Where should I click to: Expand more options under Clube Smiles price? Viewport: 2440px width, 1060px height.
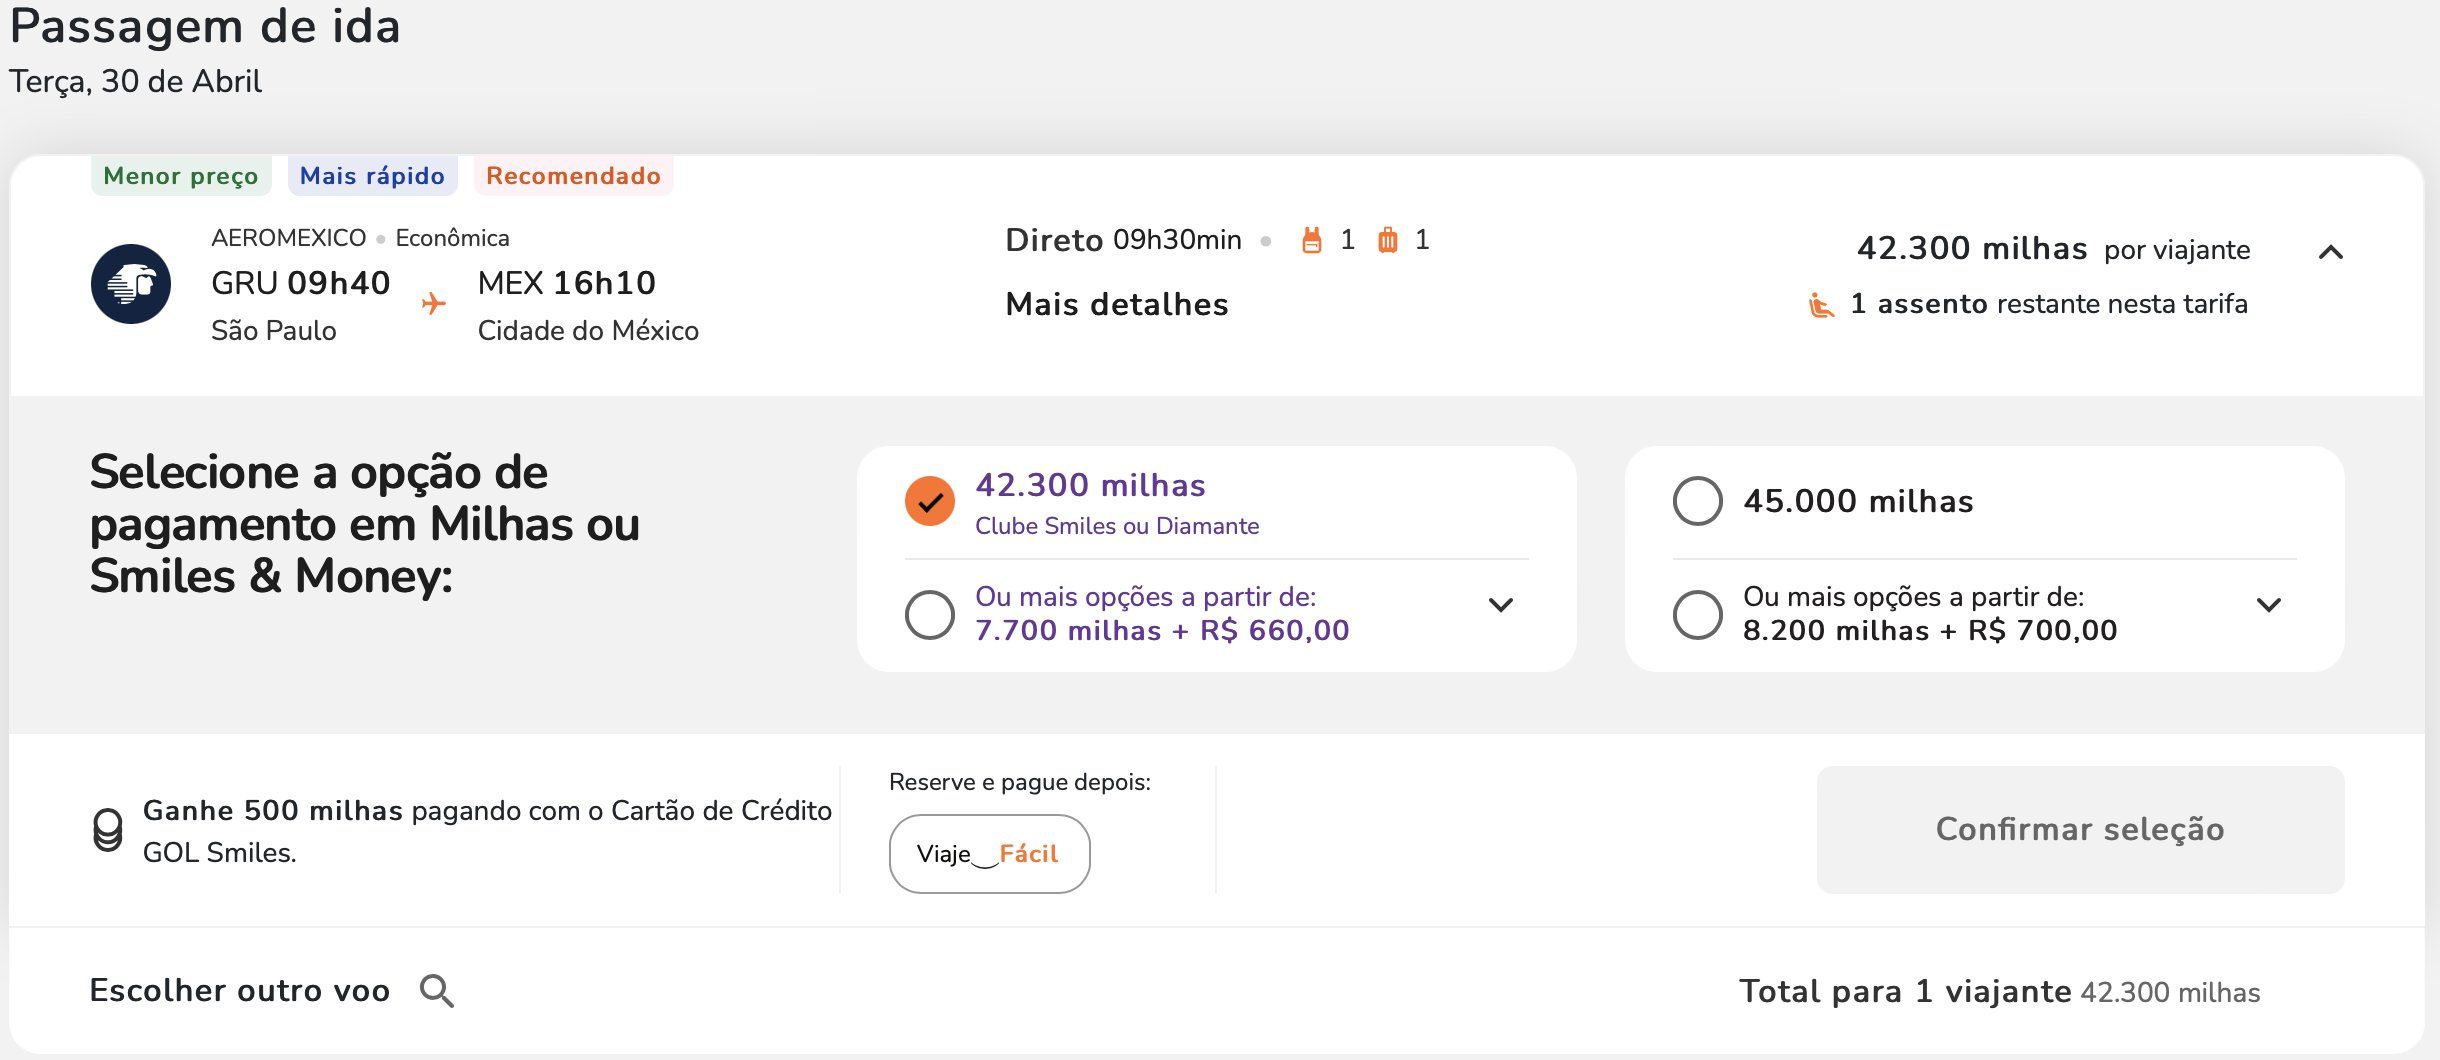[1501, 605]
